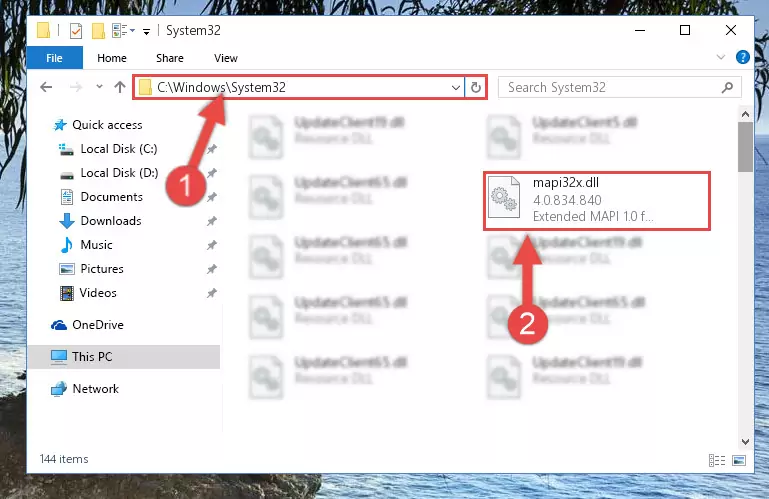Open the blue Help question mark icon

[x=743, y=57]
